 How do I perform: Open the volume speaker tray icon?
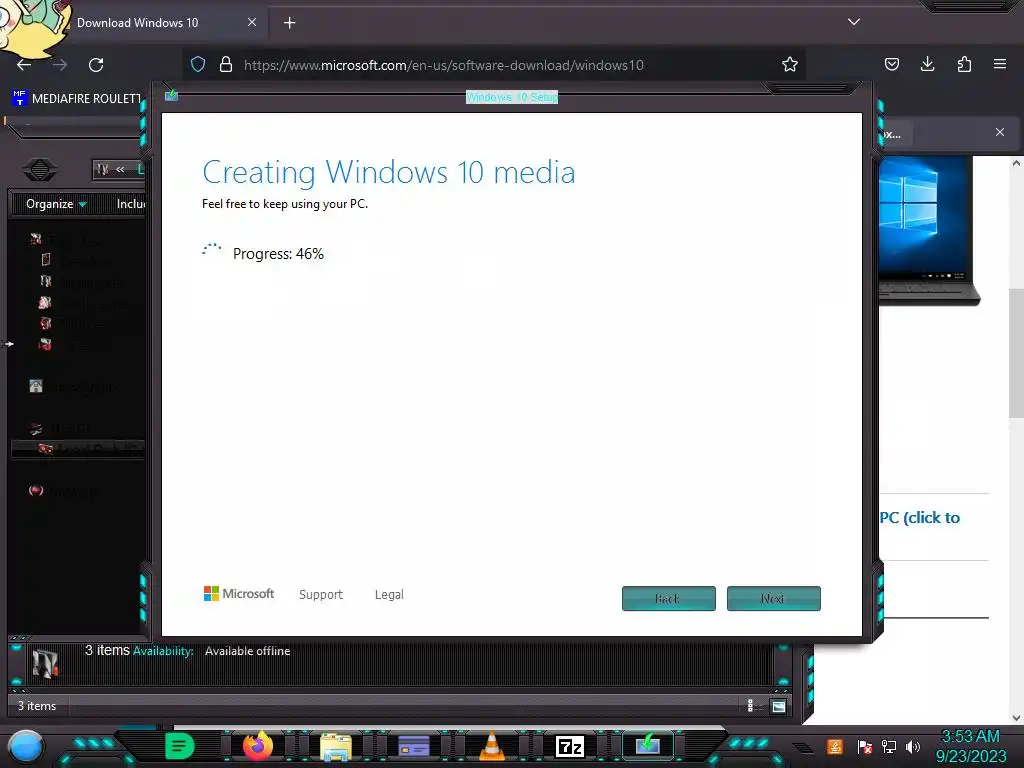[x=912, y=746]
